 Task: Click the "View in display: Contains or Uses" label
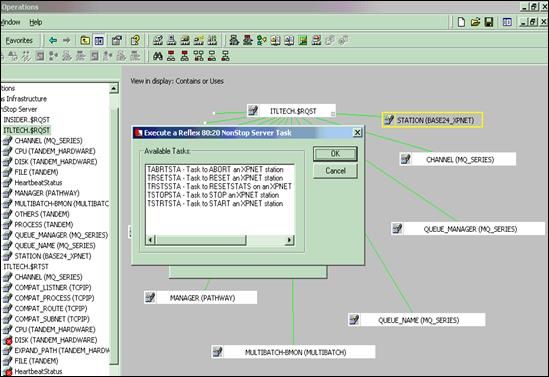coord(177,81)
